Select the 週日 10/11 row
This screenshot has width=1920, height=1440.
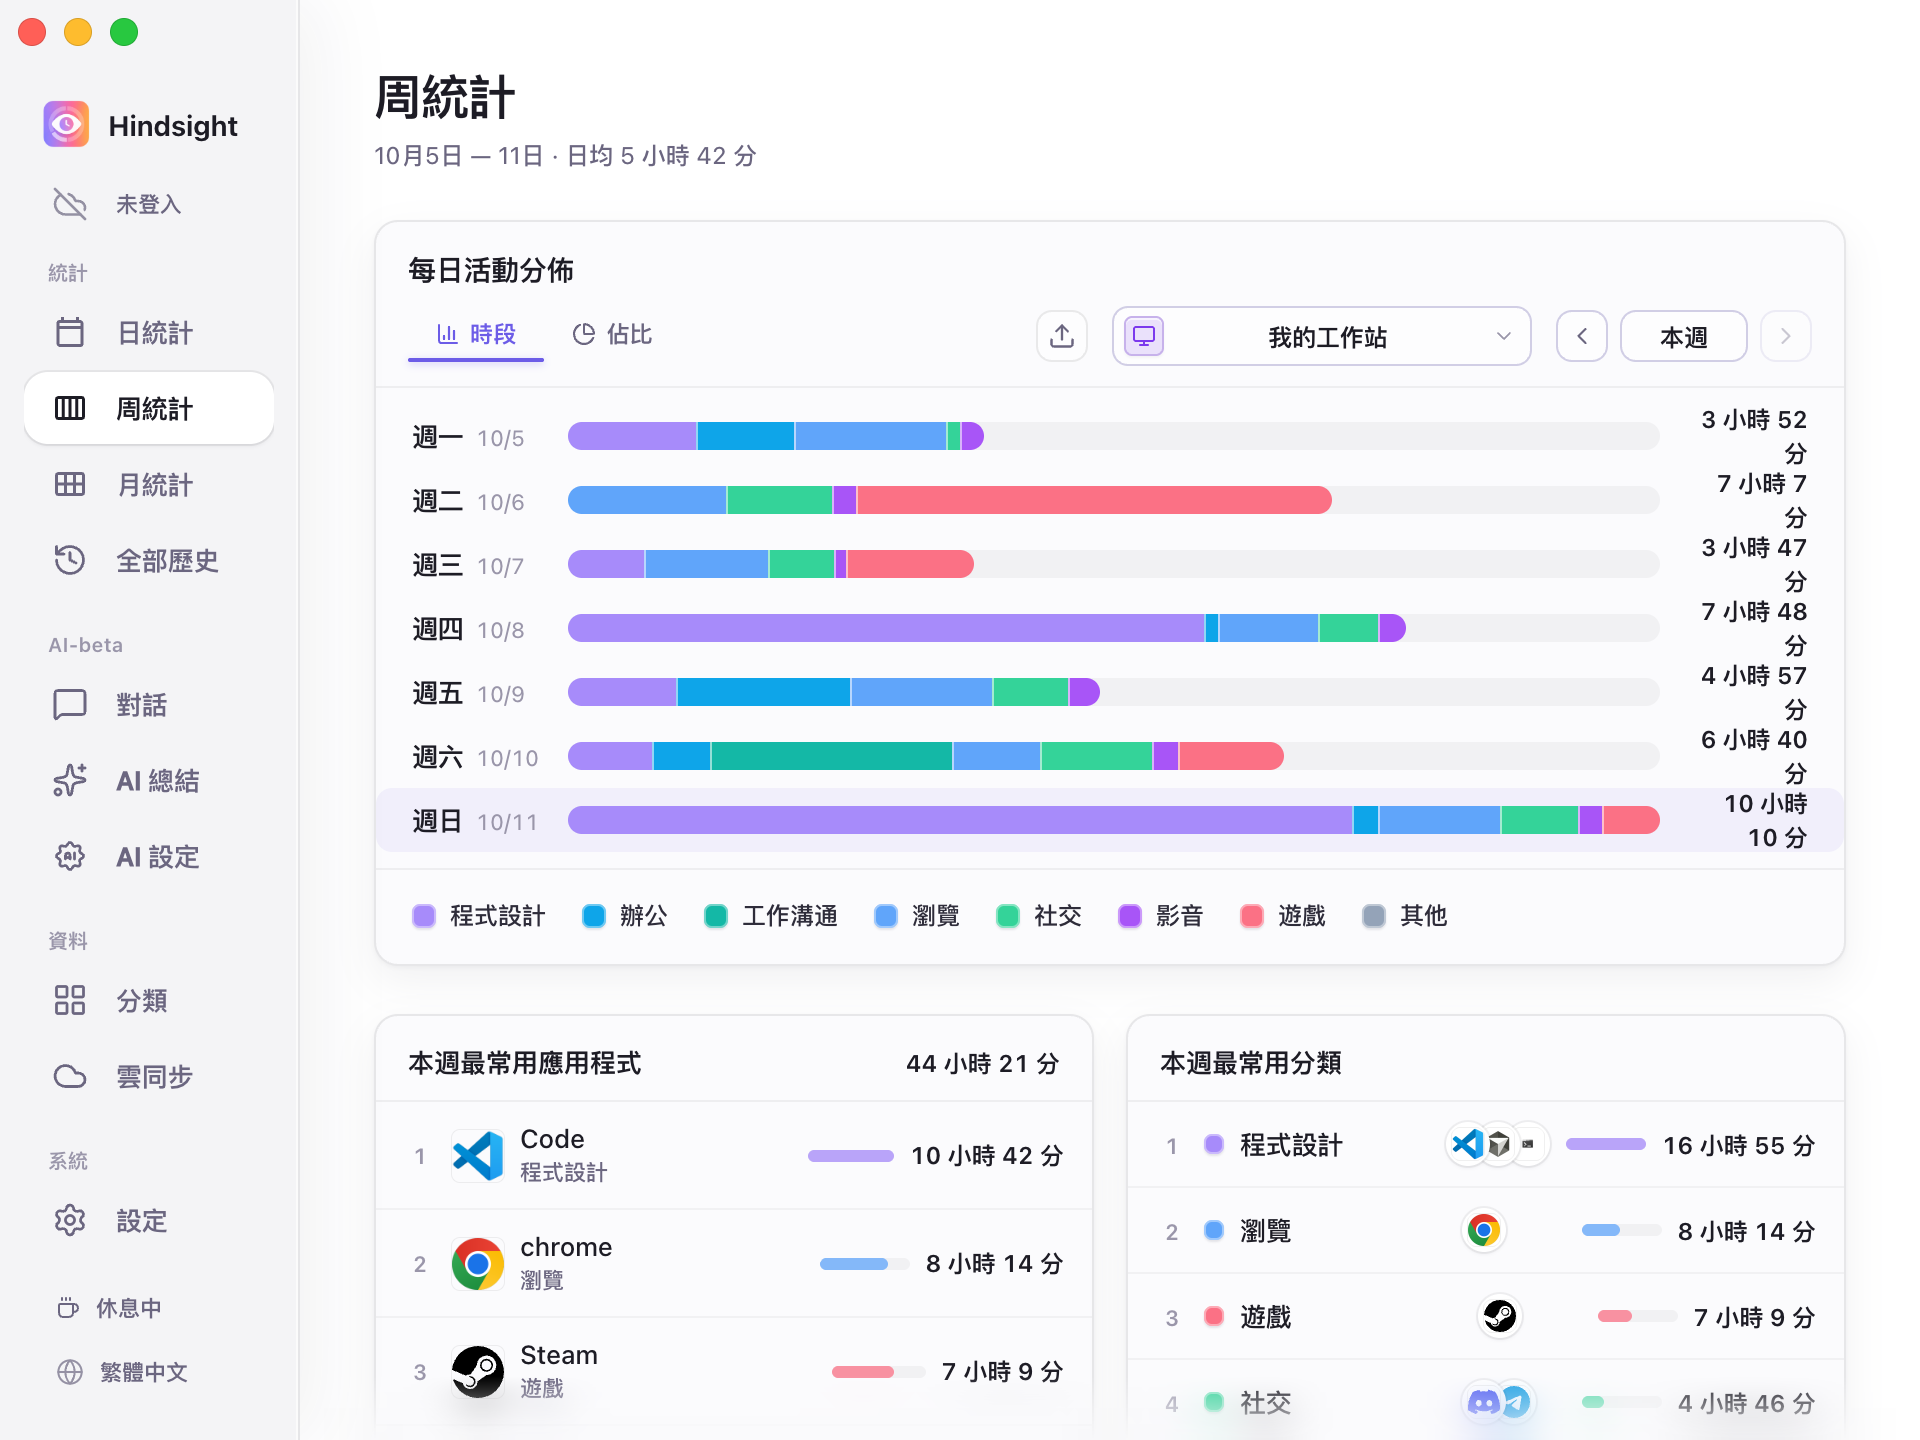pos(1110,820)
